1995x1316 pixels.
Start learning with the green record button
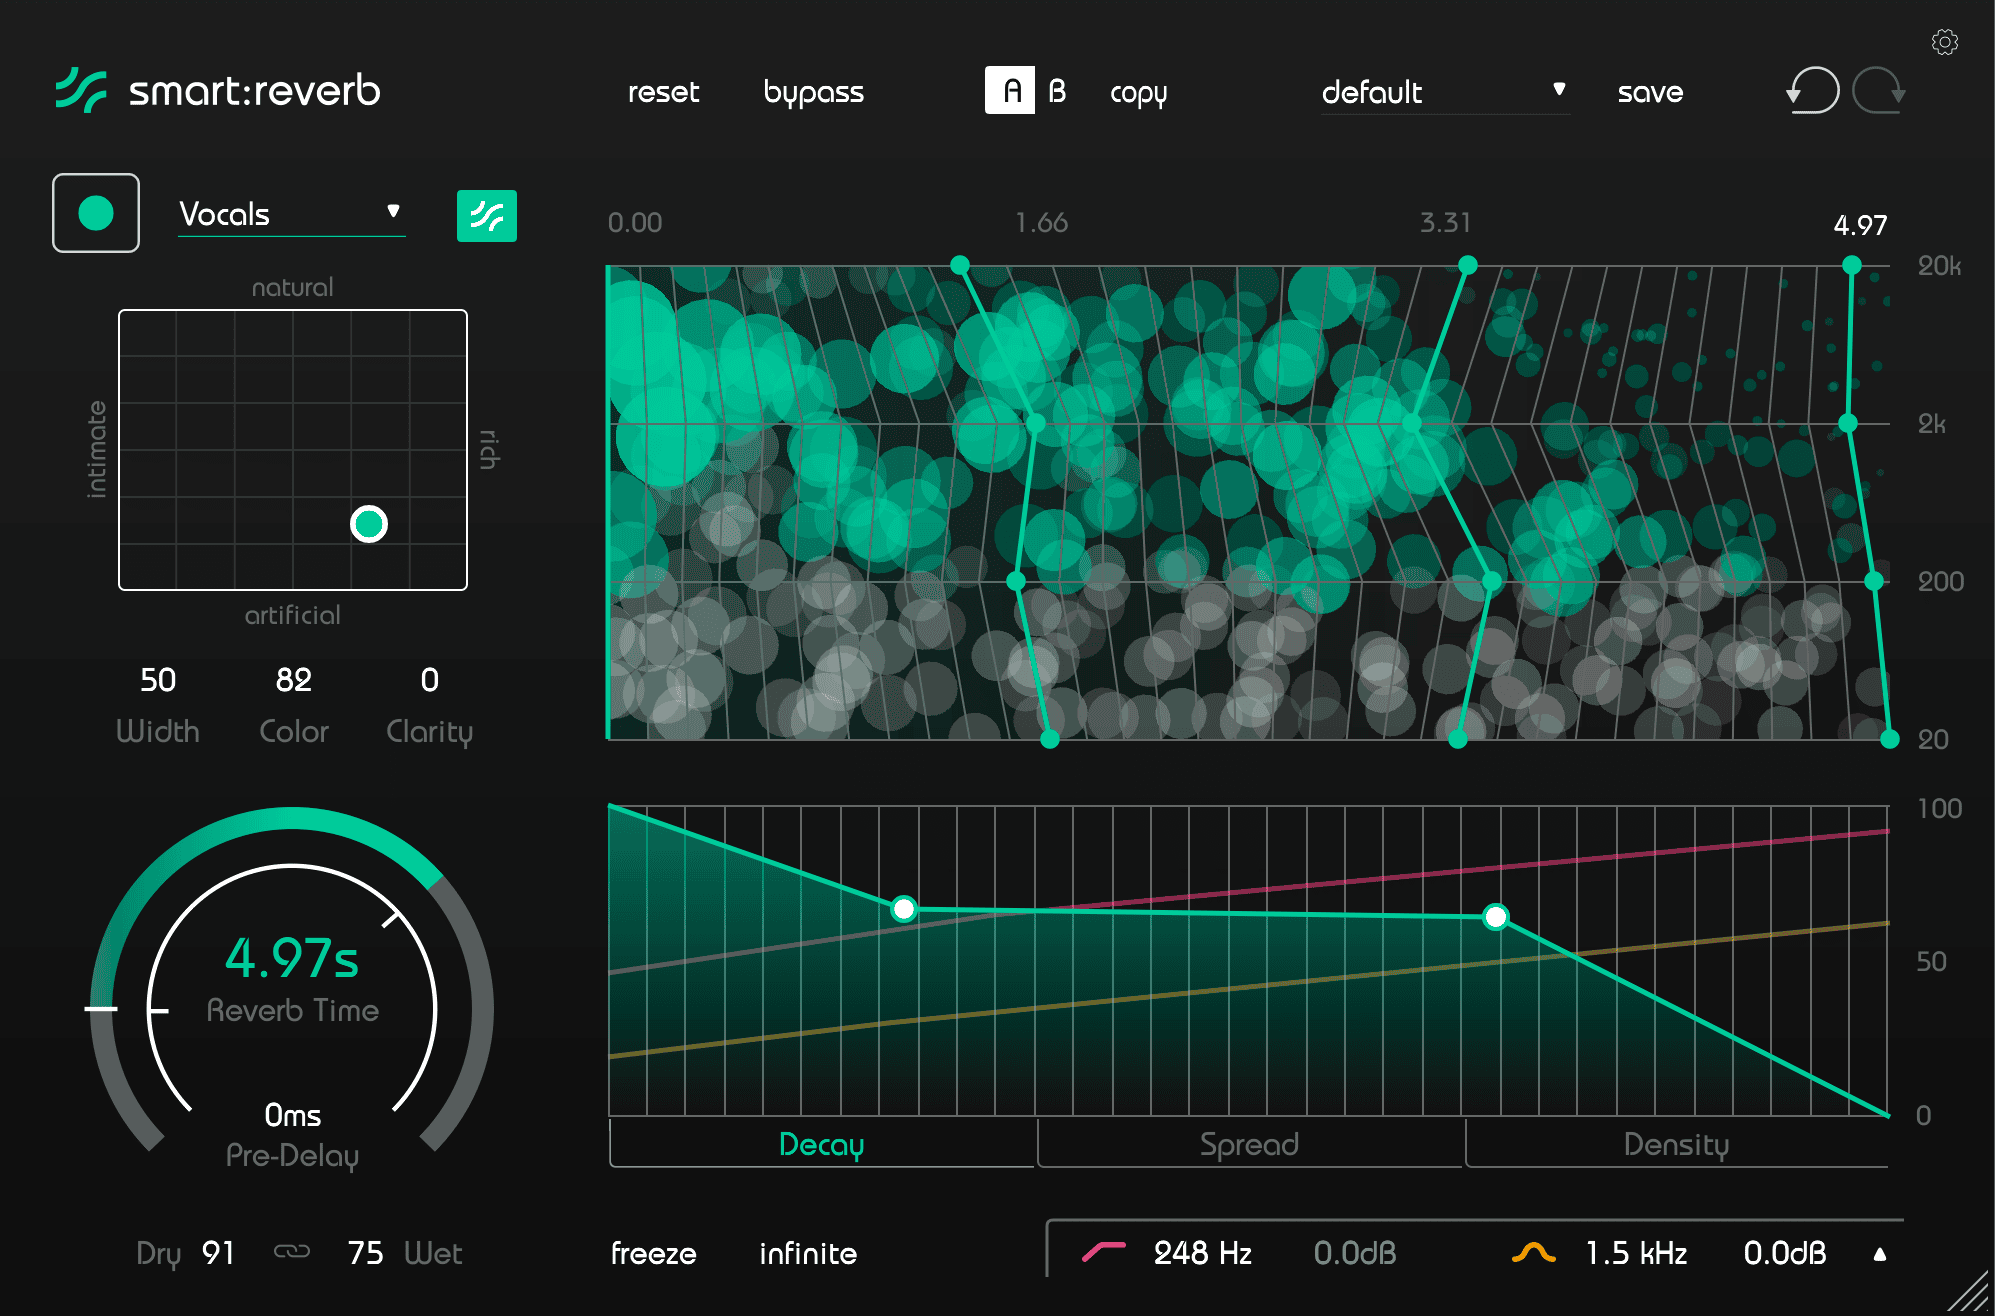pos(96,213)
